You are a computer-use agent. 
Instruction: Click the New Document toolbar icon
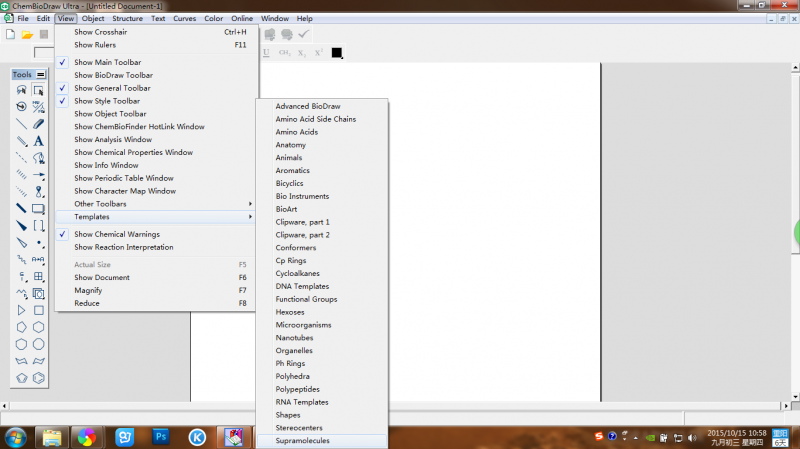pos(10,35)
